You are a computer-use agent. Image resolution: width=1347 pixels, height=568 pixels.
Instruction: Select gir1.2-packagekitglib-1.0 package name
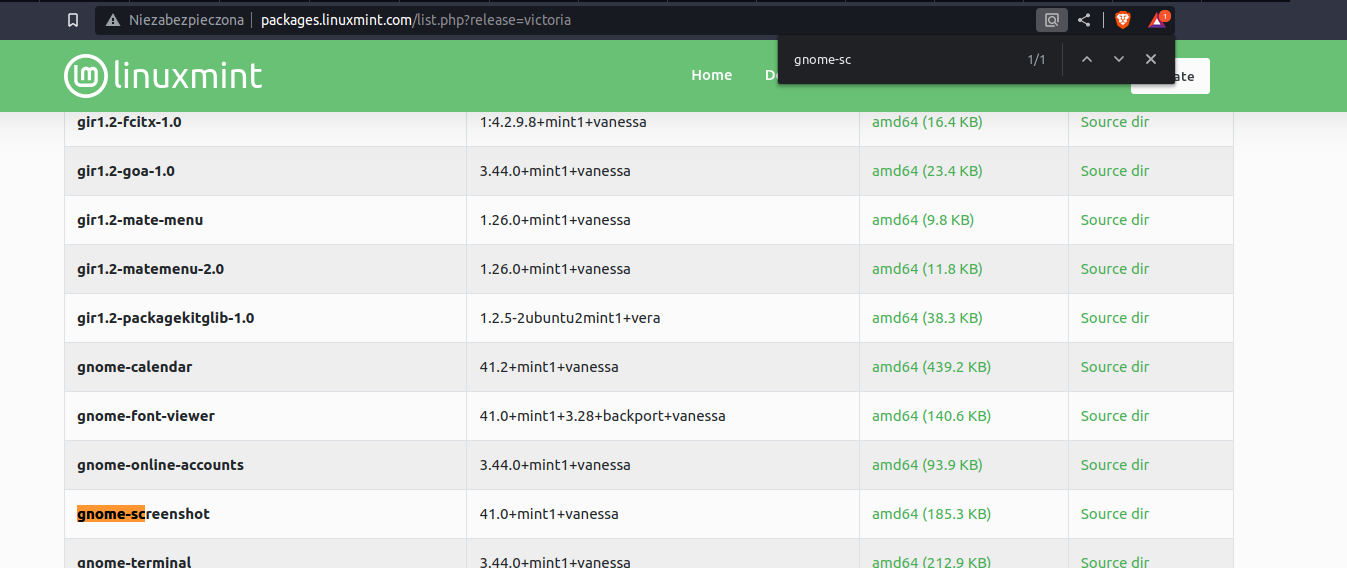point(166,318)
